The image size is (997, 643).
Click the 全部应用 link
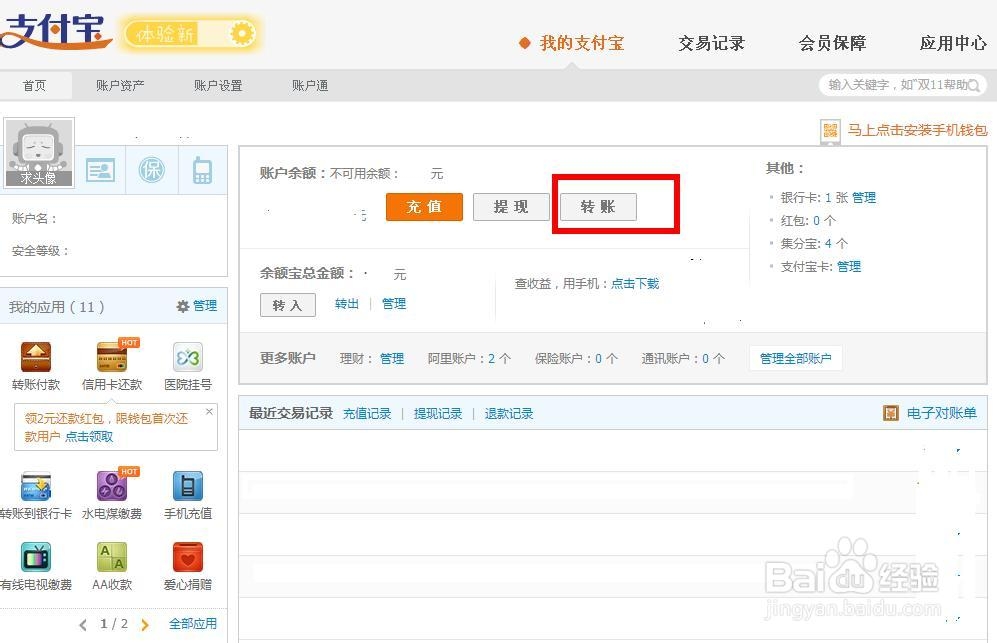[x=193, y=624]
